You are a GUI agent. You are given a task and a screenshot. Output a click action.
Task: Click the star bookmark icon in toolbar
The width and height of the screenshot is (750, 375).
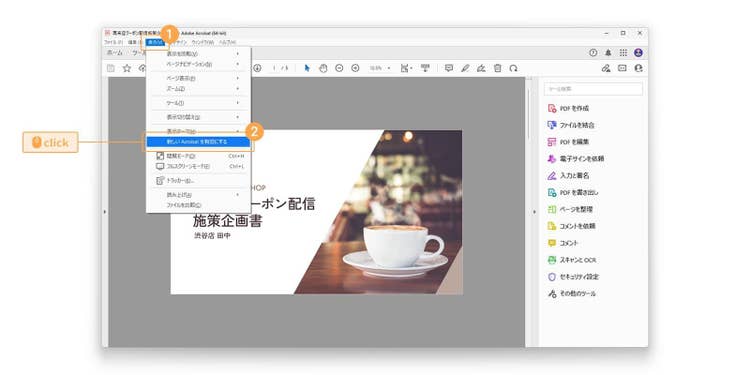pos(127,68)
